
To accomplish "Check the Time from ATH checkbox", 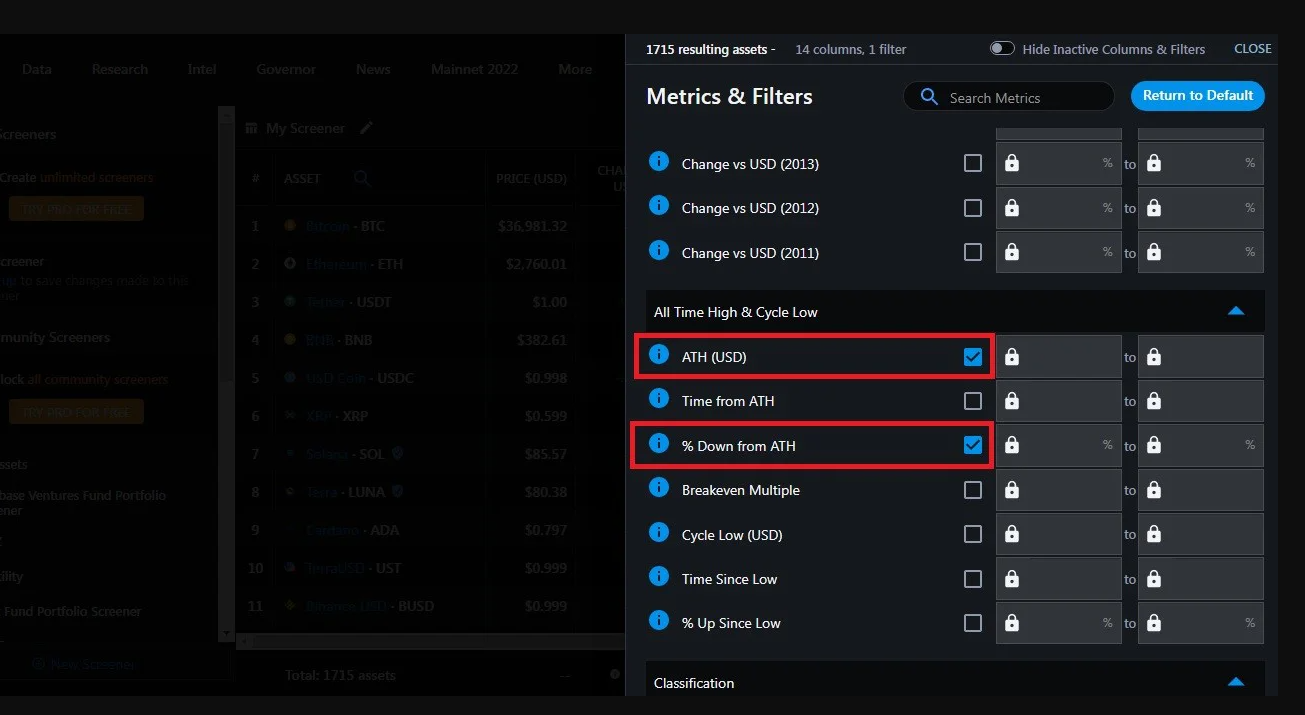I will [973, 401].
